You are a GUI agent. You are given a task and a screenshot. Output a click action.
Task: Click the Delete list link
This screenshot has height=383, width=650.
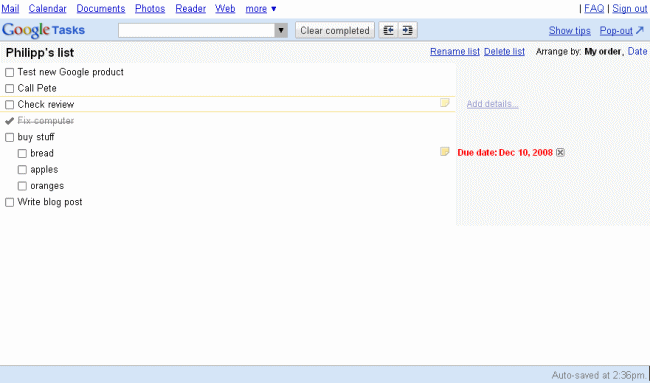coord(504,51)
